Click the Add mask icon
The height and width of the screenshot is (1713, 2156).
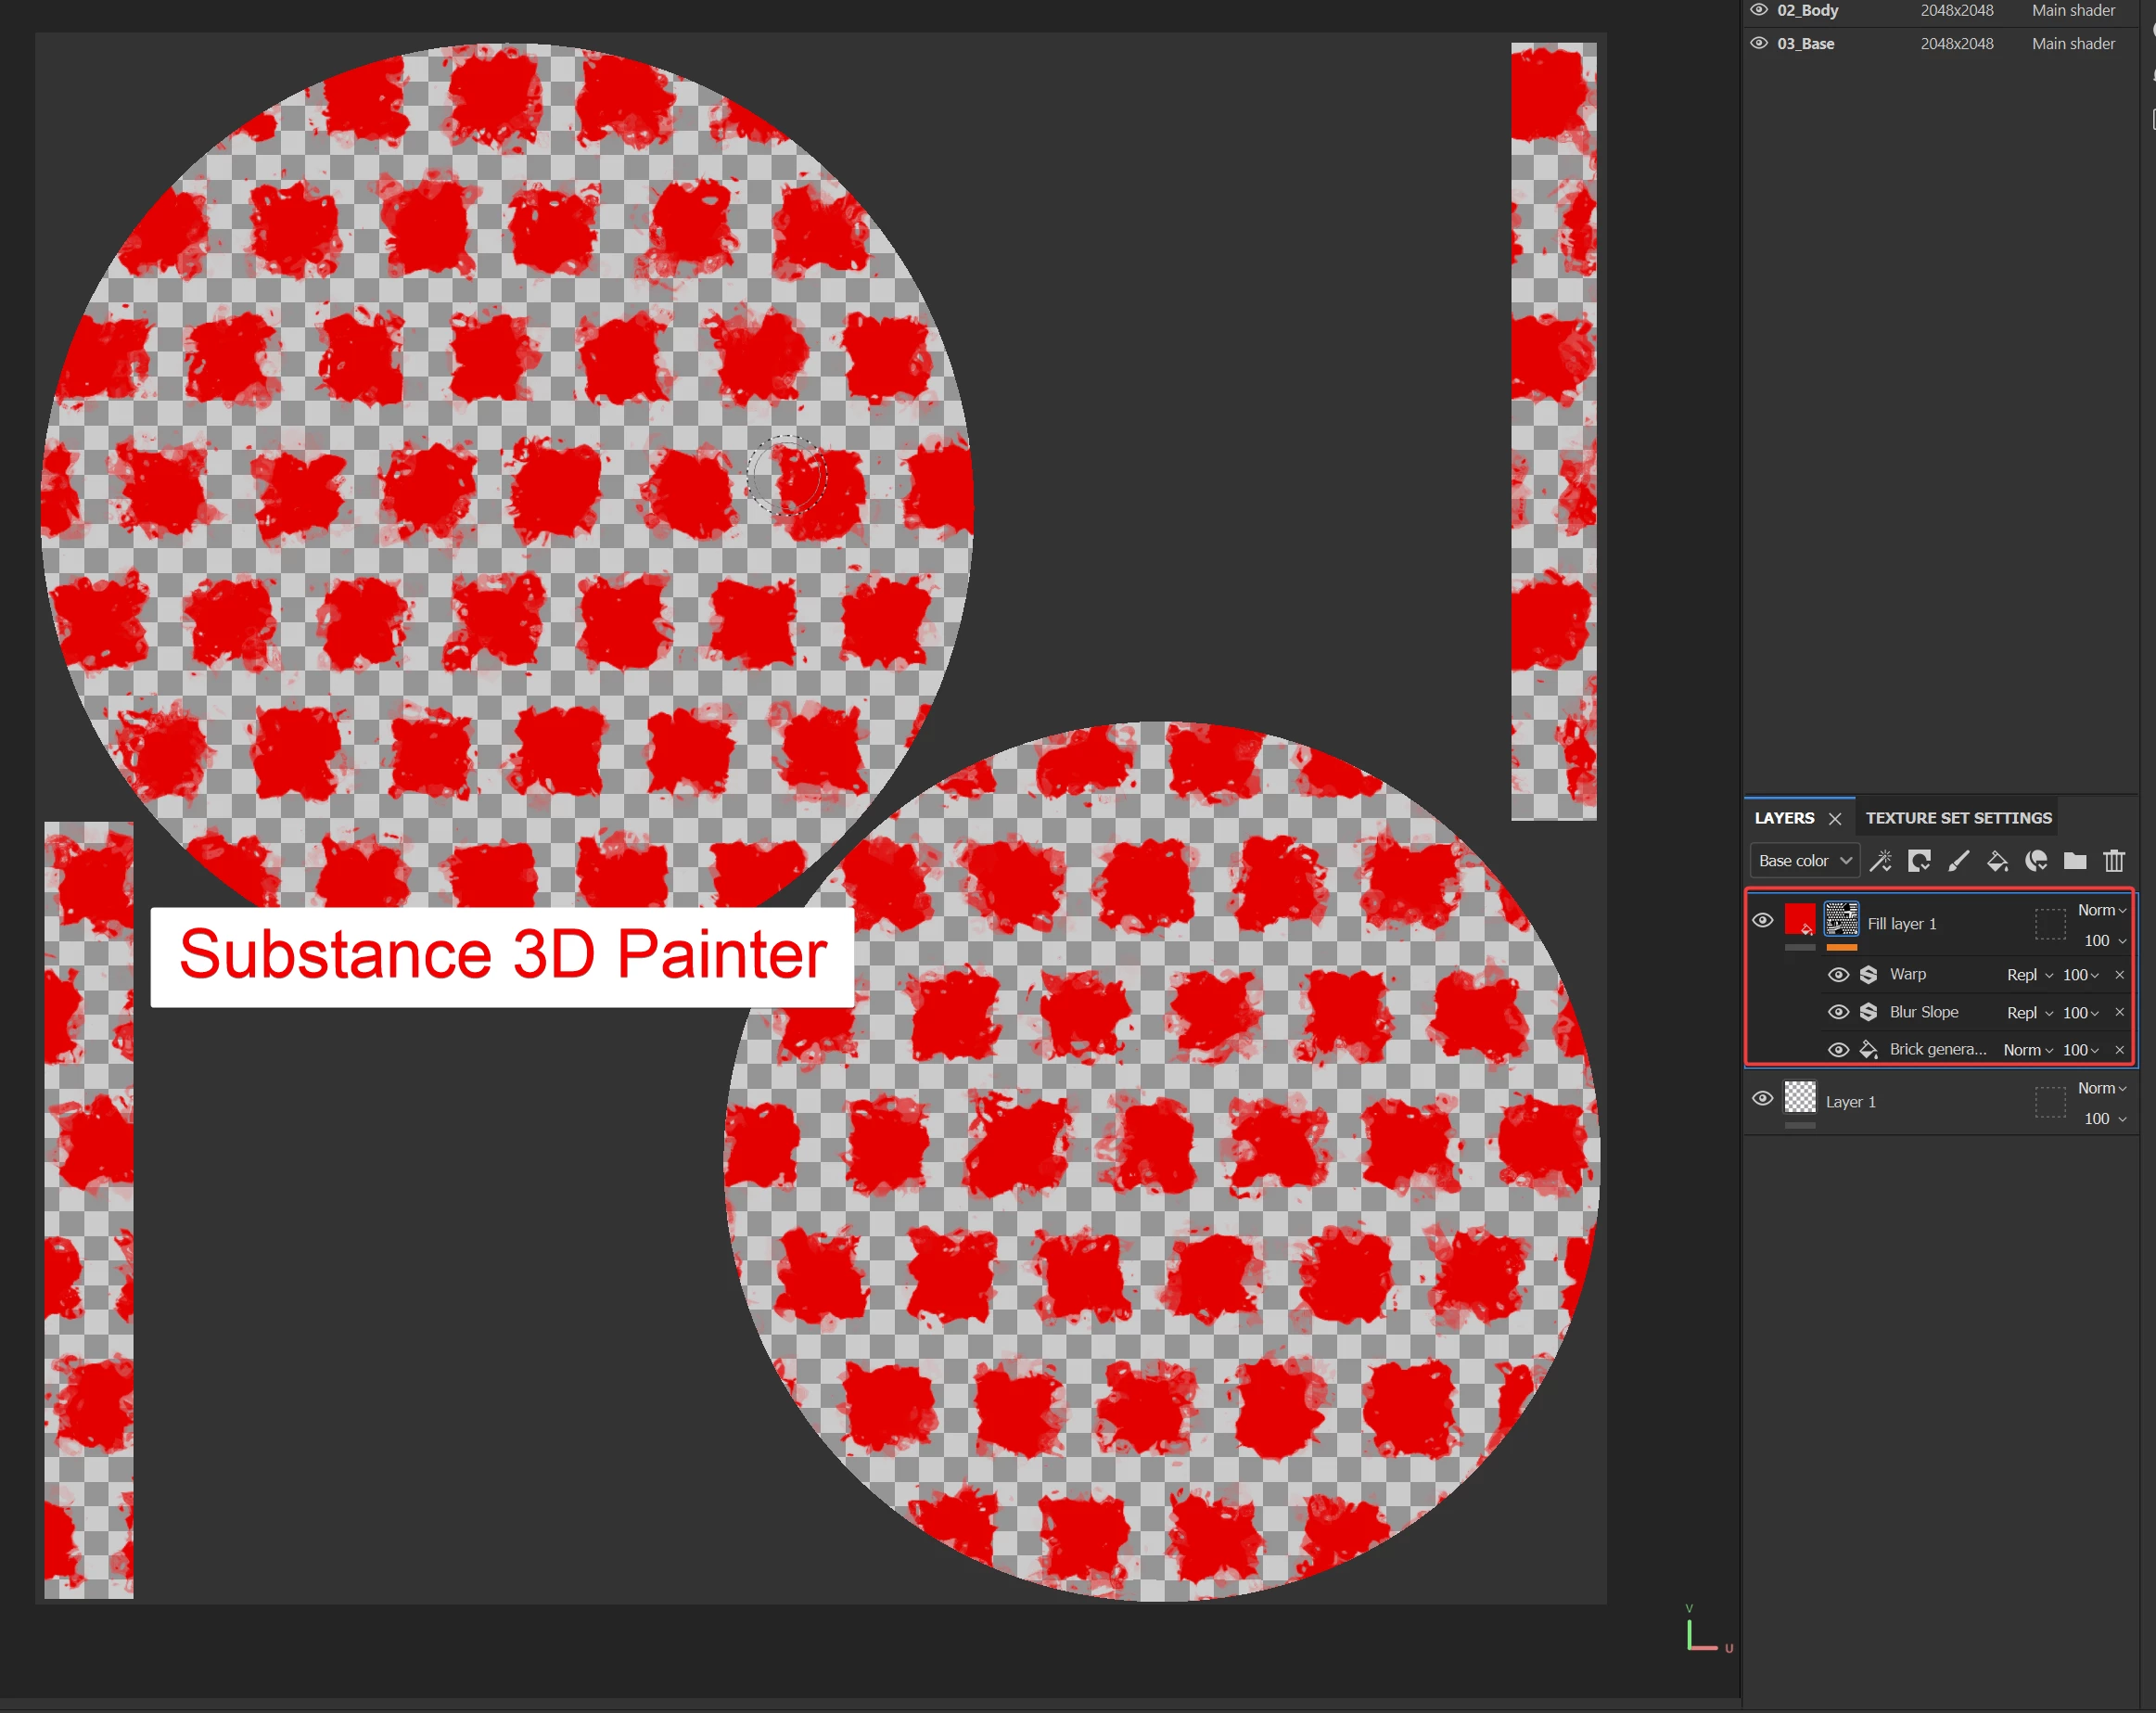[x=1919, y=861]
